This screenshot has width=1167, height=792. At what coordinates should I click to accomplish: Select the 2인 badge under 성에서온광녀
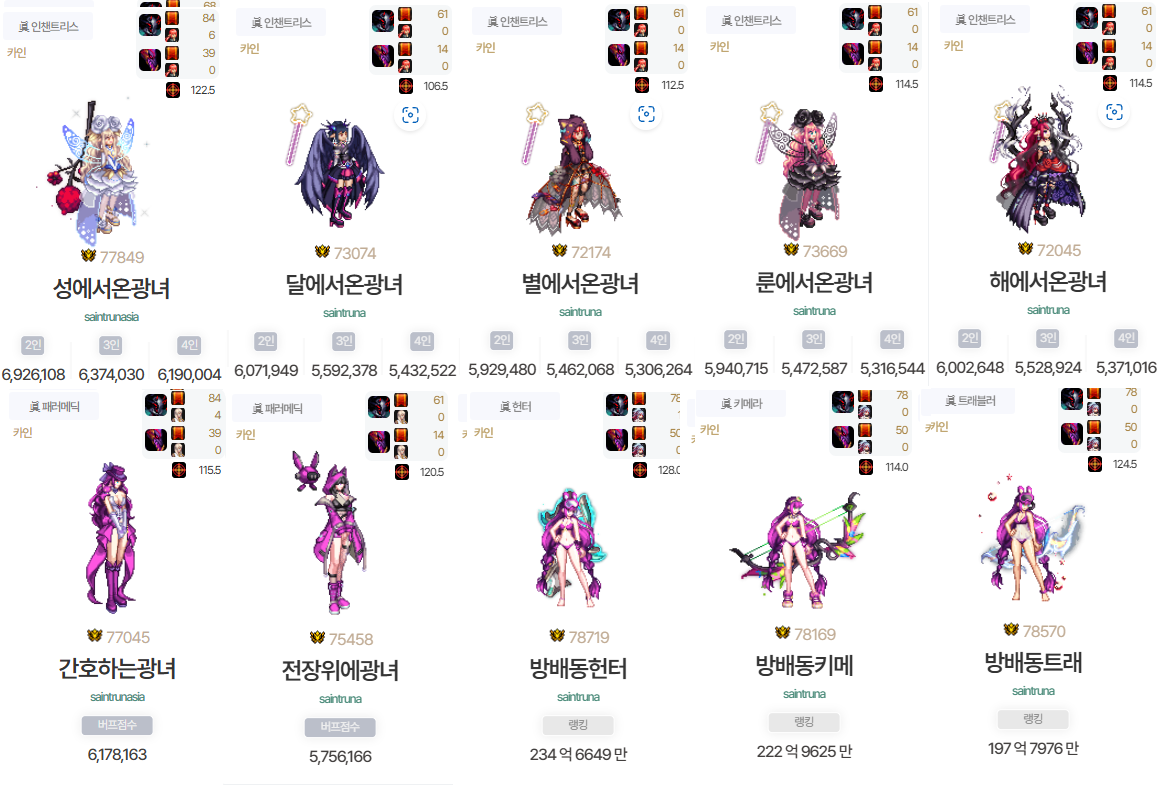[x=33, y=345]
